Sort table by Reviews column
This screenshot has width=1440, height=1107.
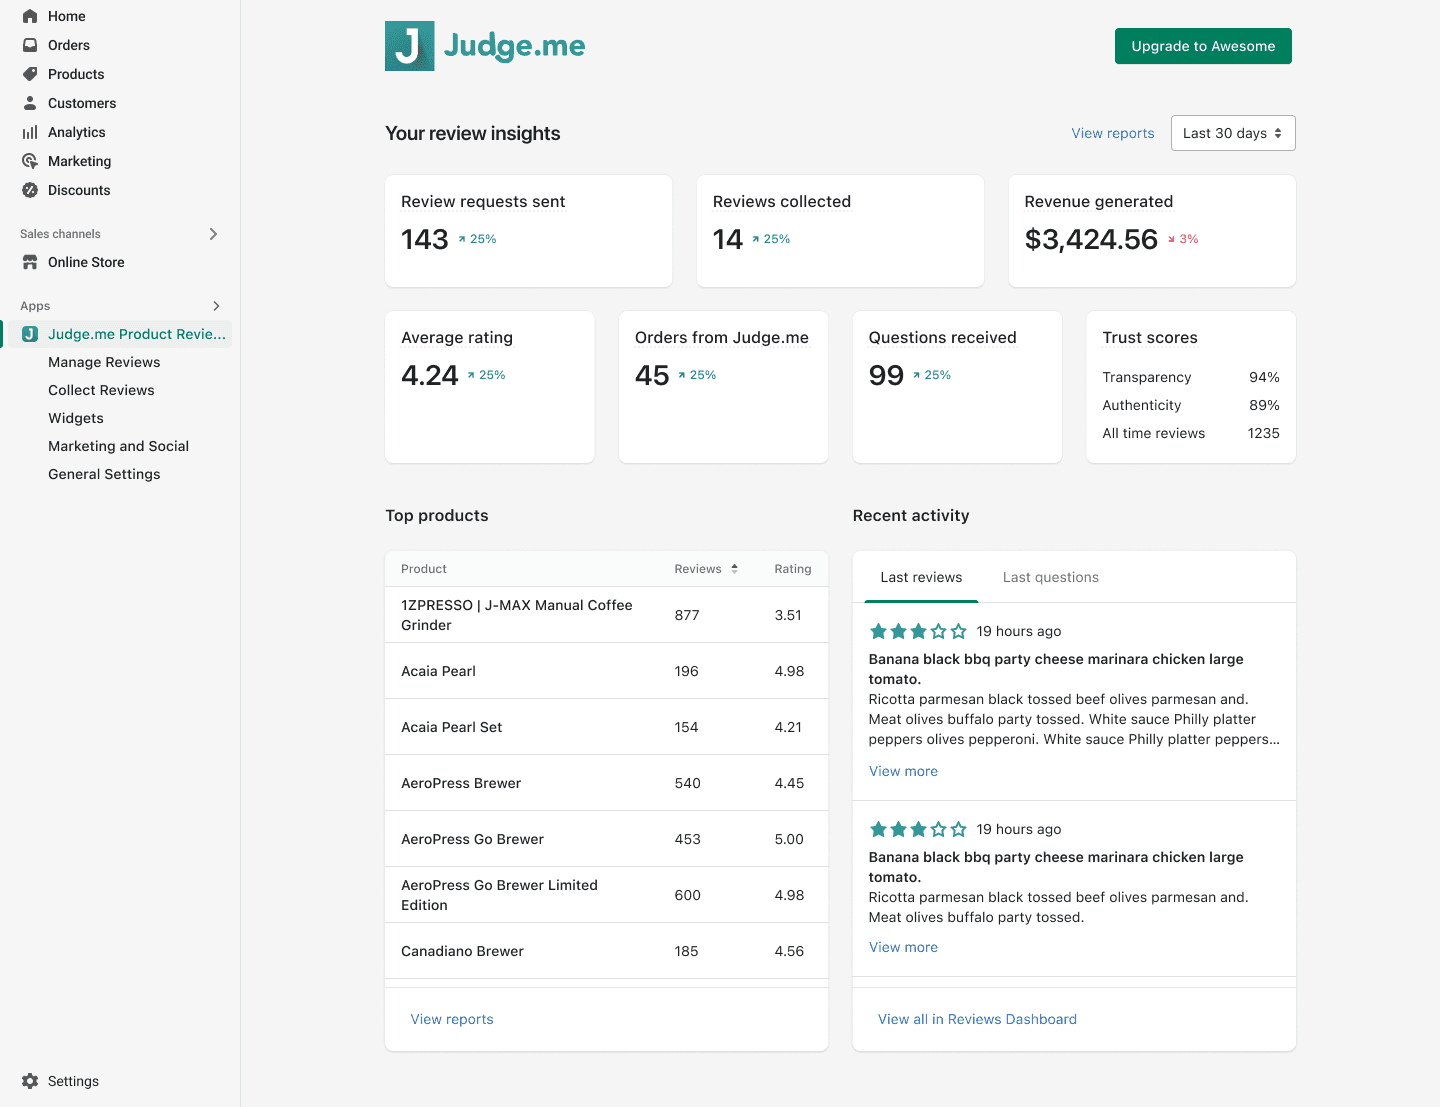tap(706, 569)
